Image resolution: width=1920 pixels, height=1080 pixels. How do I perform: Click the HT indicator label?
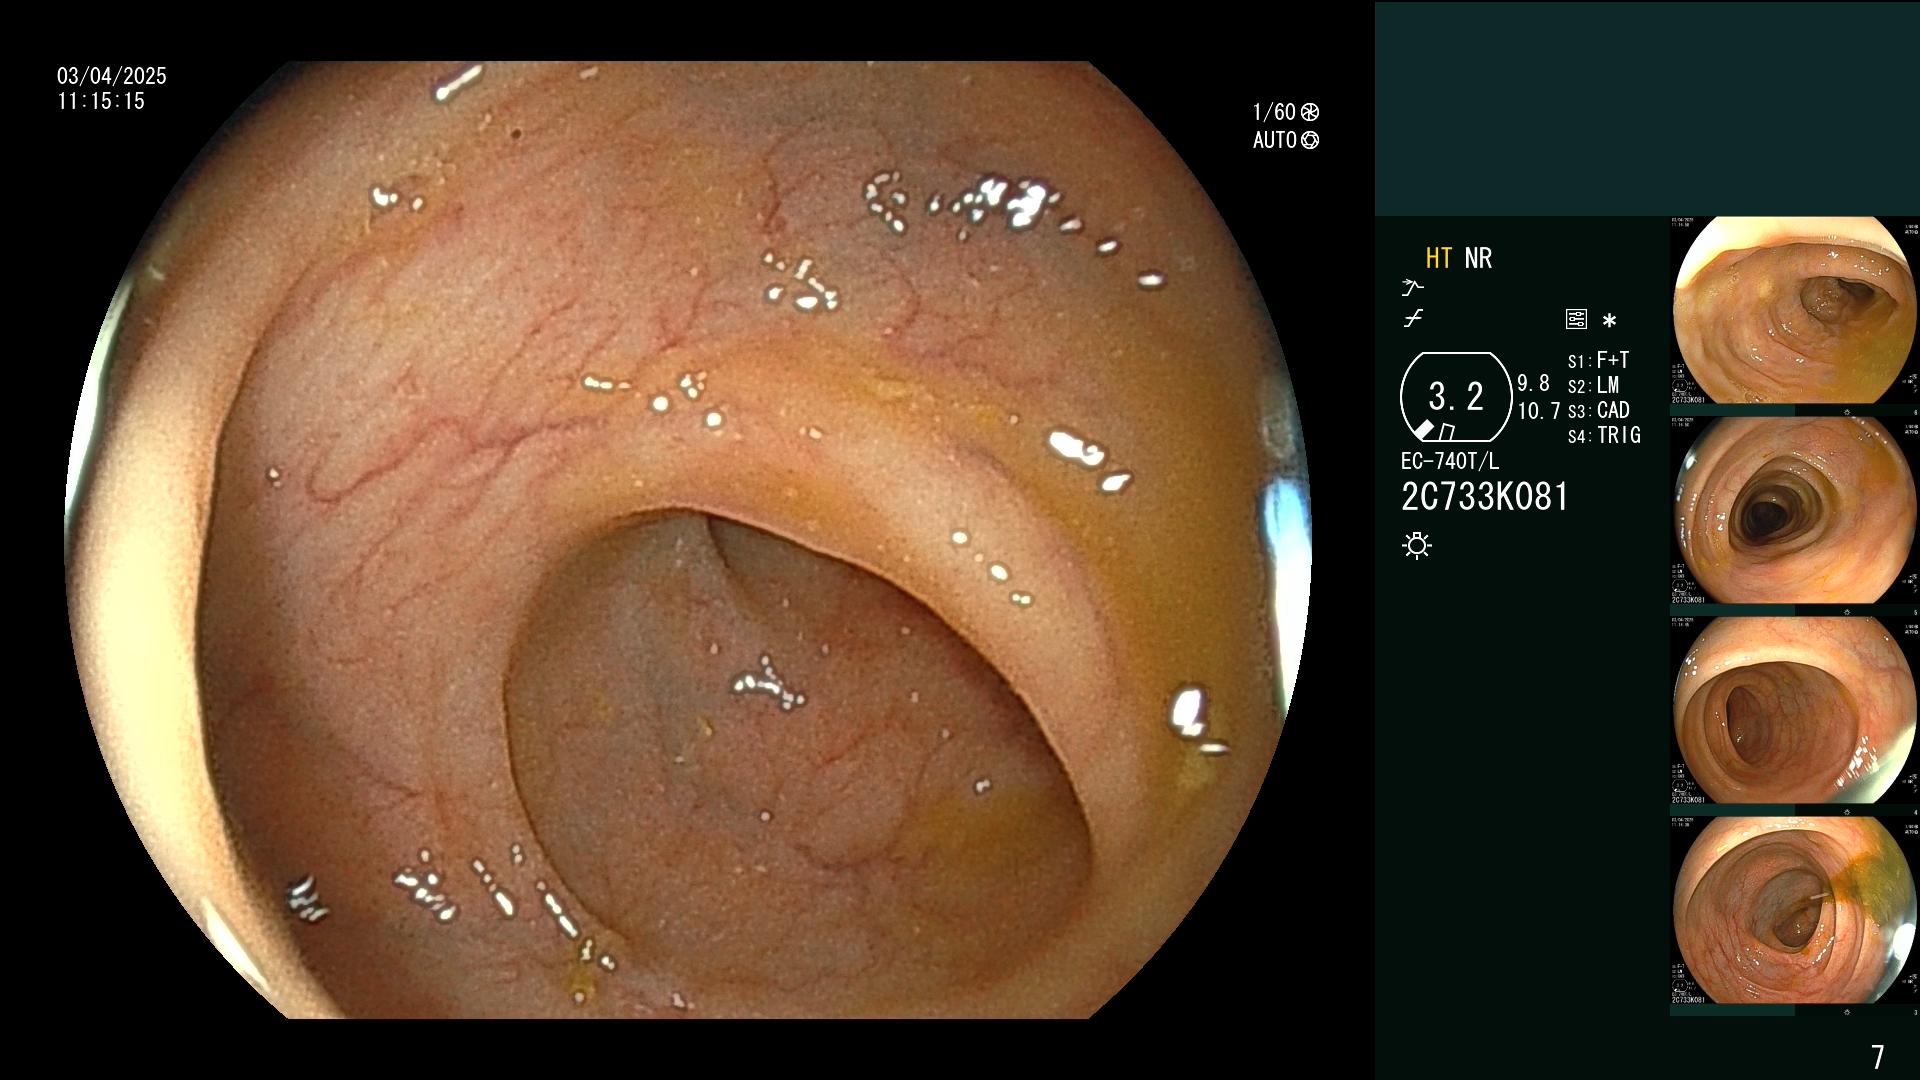pos(1438,258)
